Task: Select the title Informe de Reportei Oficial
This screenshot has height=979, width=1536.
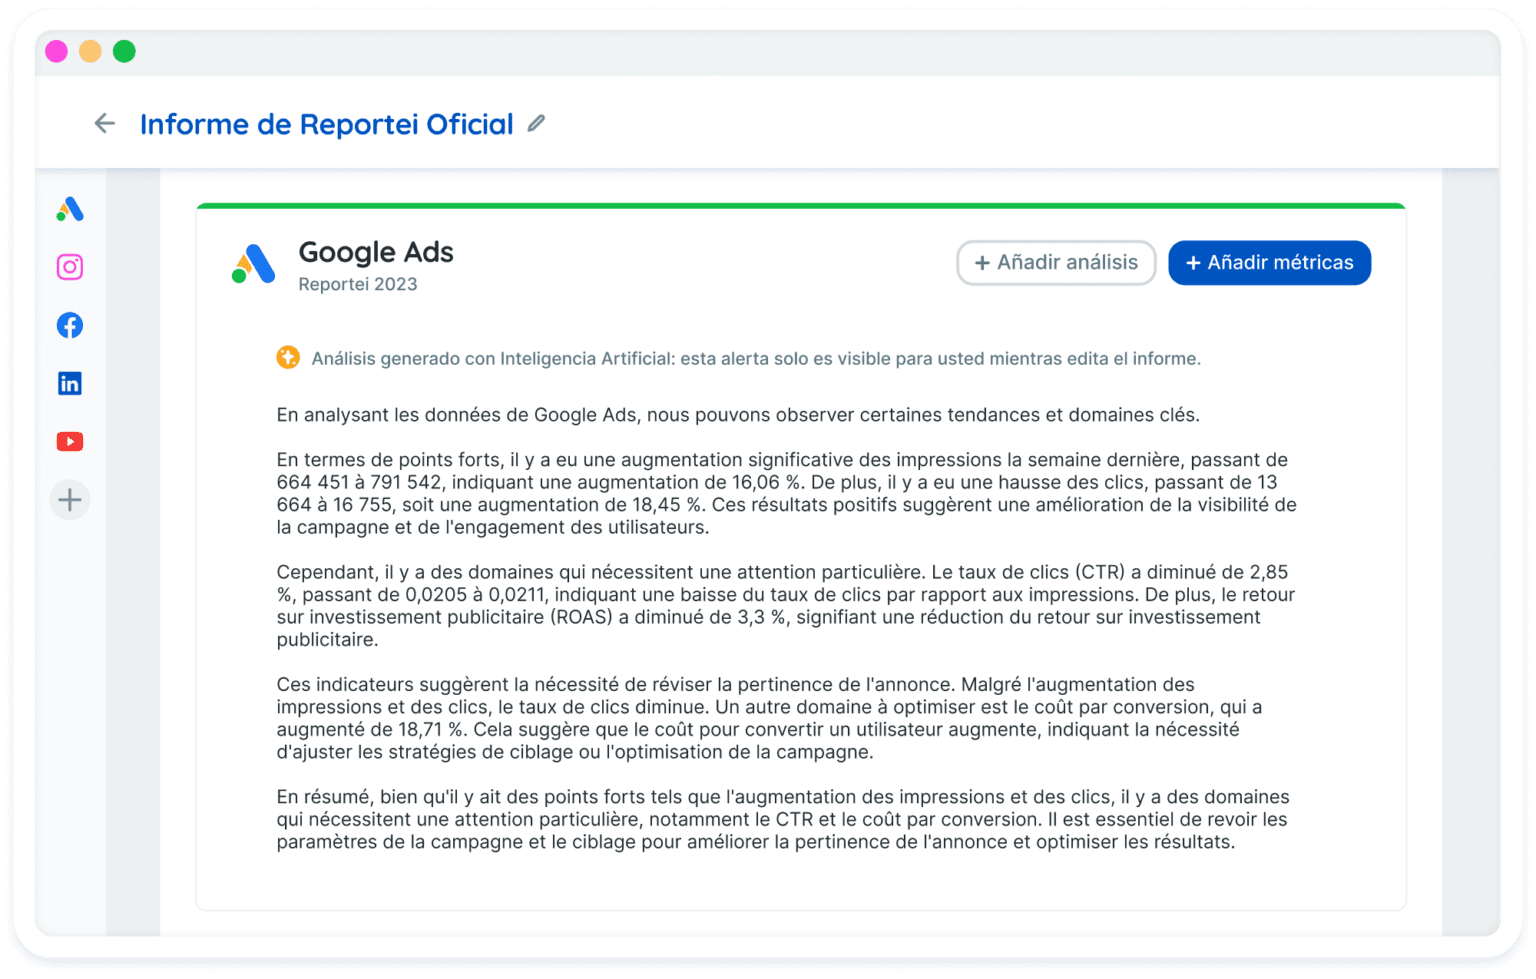Action: [x=327, y=123]
